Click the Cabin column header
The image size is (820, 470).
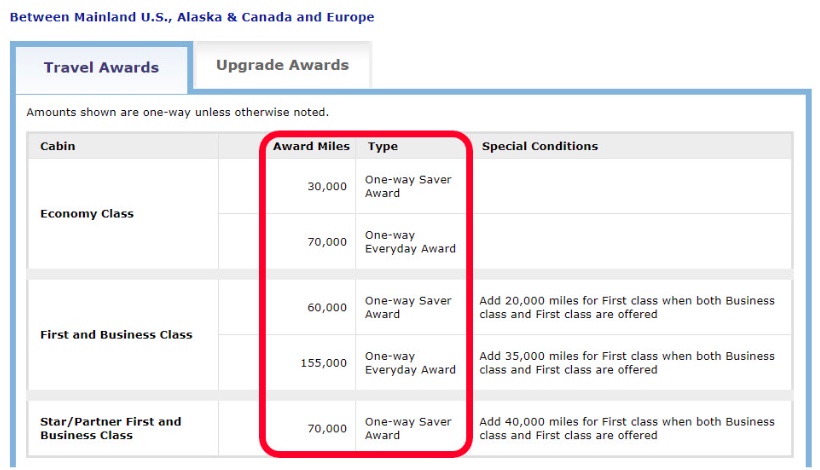point(58,146)
